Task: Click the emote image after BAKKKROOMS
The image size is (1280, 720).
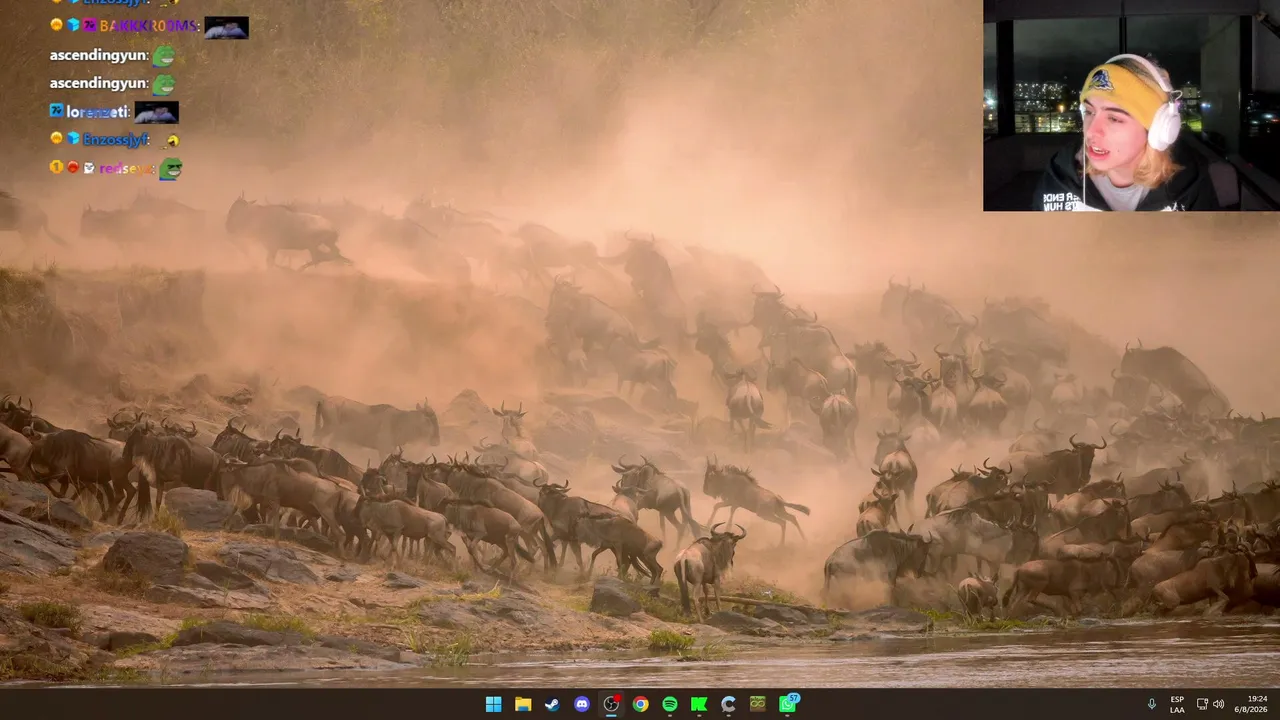Action: [x=226, y=27]
